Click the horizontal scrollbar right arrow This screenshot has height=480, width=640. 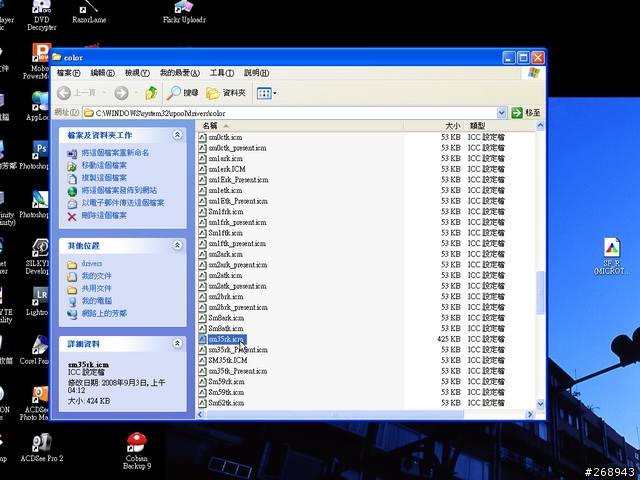pos(530,414)
